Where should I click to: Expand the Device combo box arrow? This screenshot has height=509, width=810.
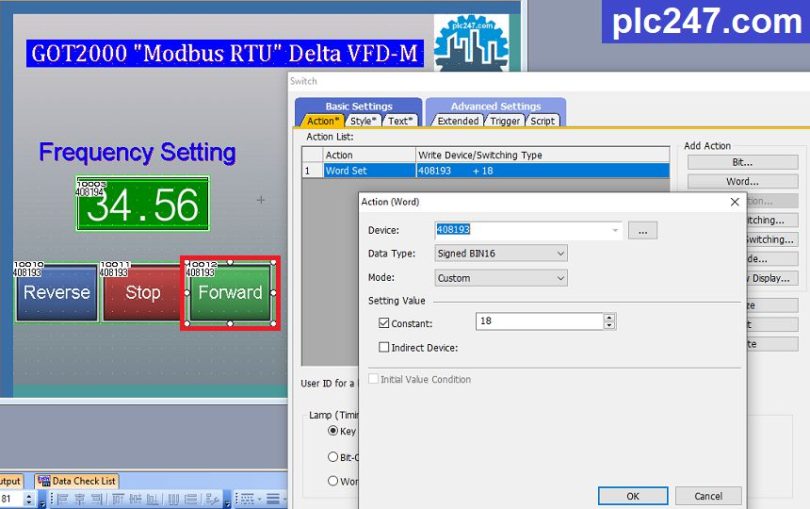[615, 230]
